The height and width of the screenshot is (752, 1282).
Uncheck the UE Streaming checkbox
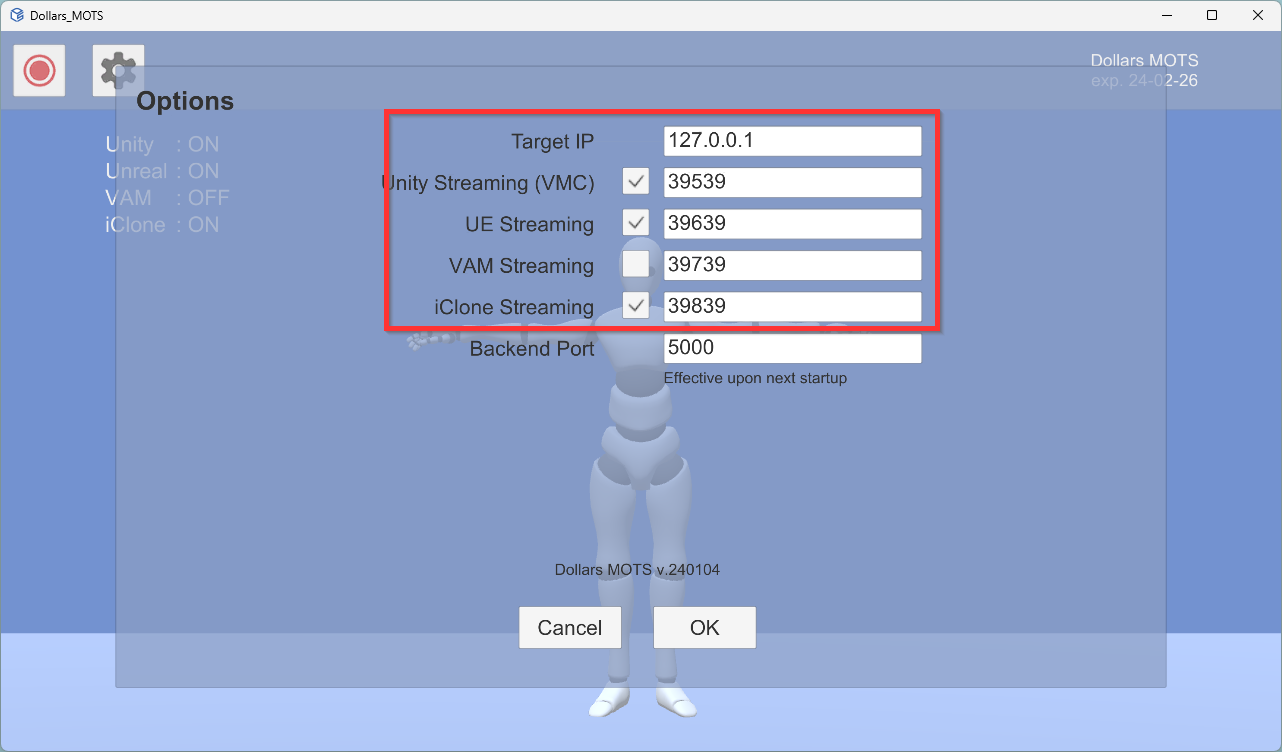coord(636,223)
